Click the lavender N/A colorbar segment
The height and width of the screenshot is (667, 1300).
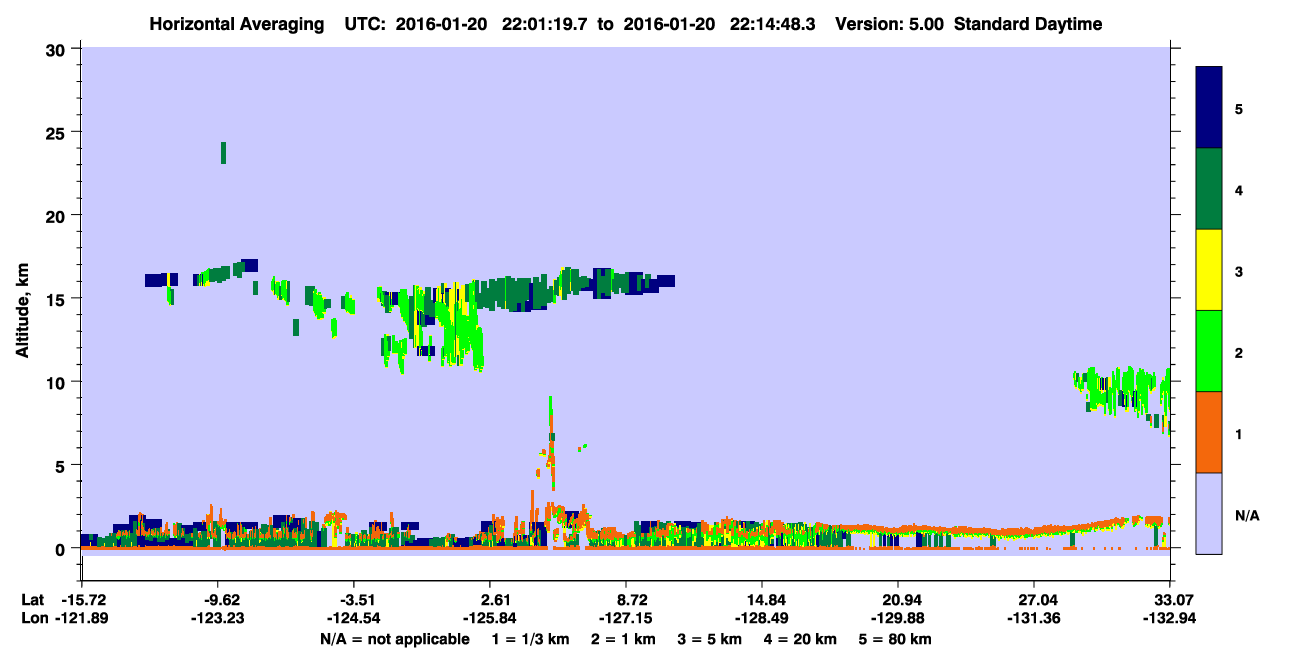(1209, 513)
